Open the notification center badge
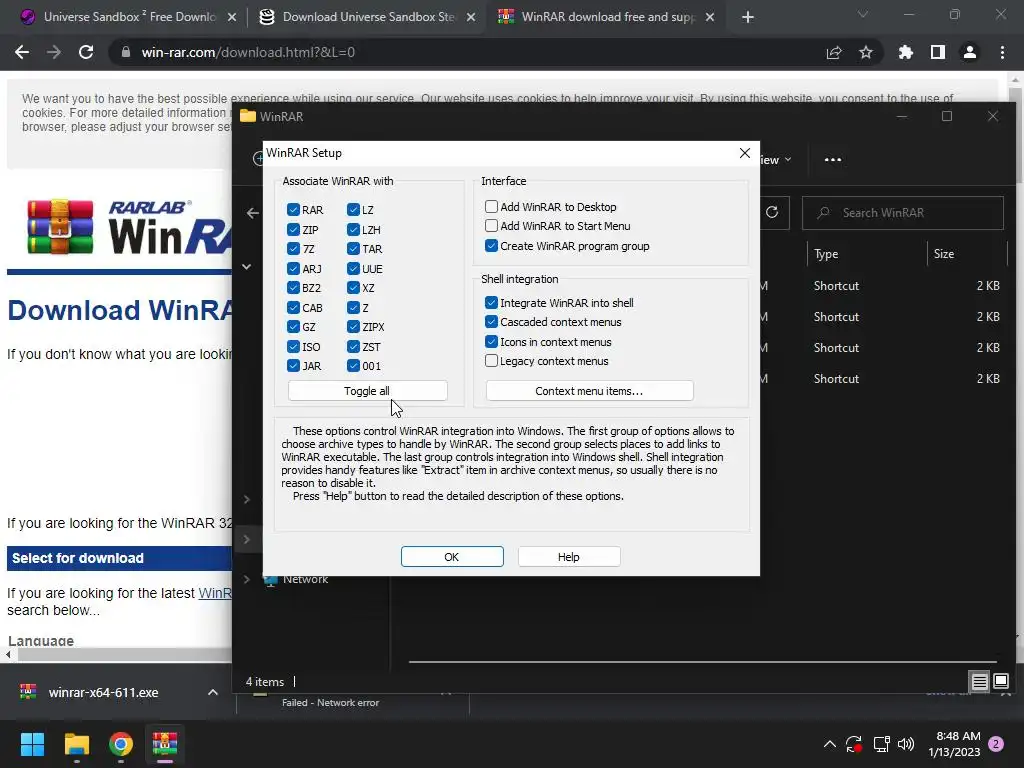The height and width of the screenshot is (768, 1024). (996, 744)
